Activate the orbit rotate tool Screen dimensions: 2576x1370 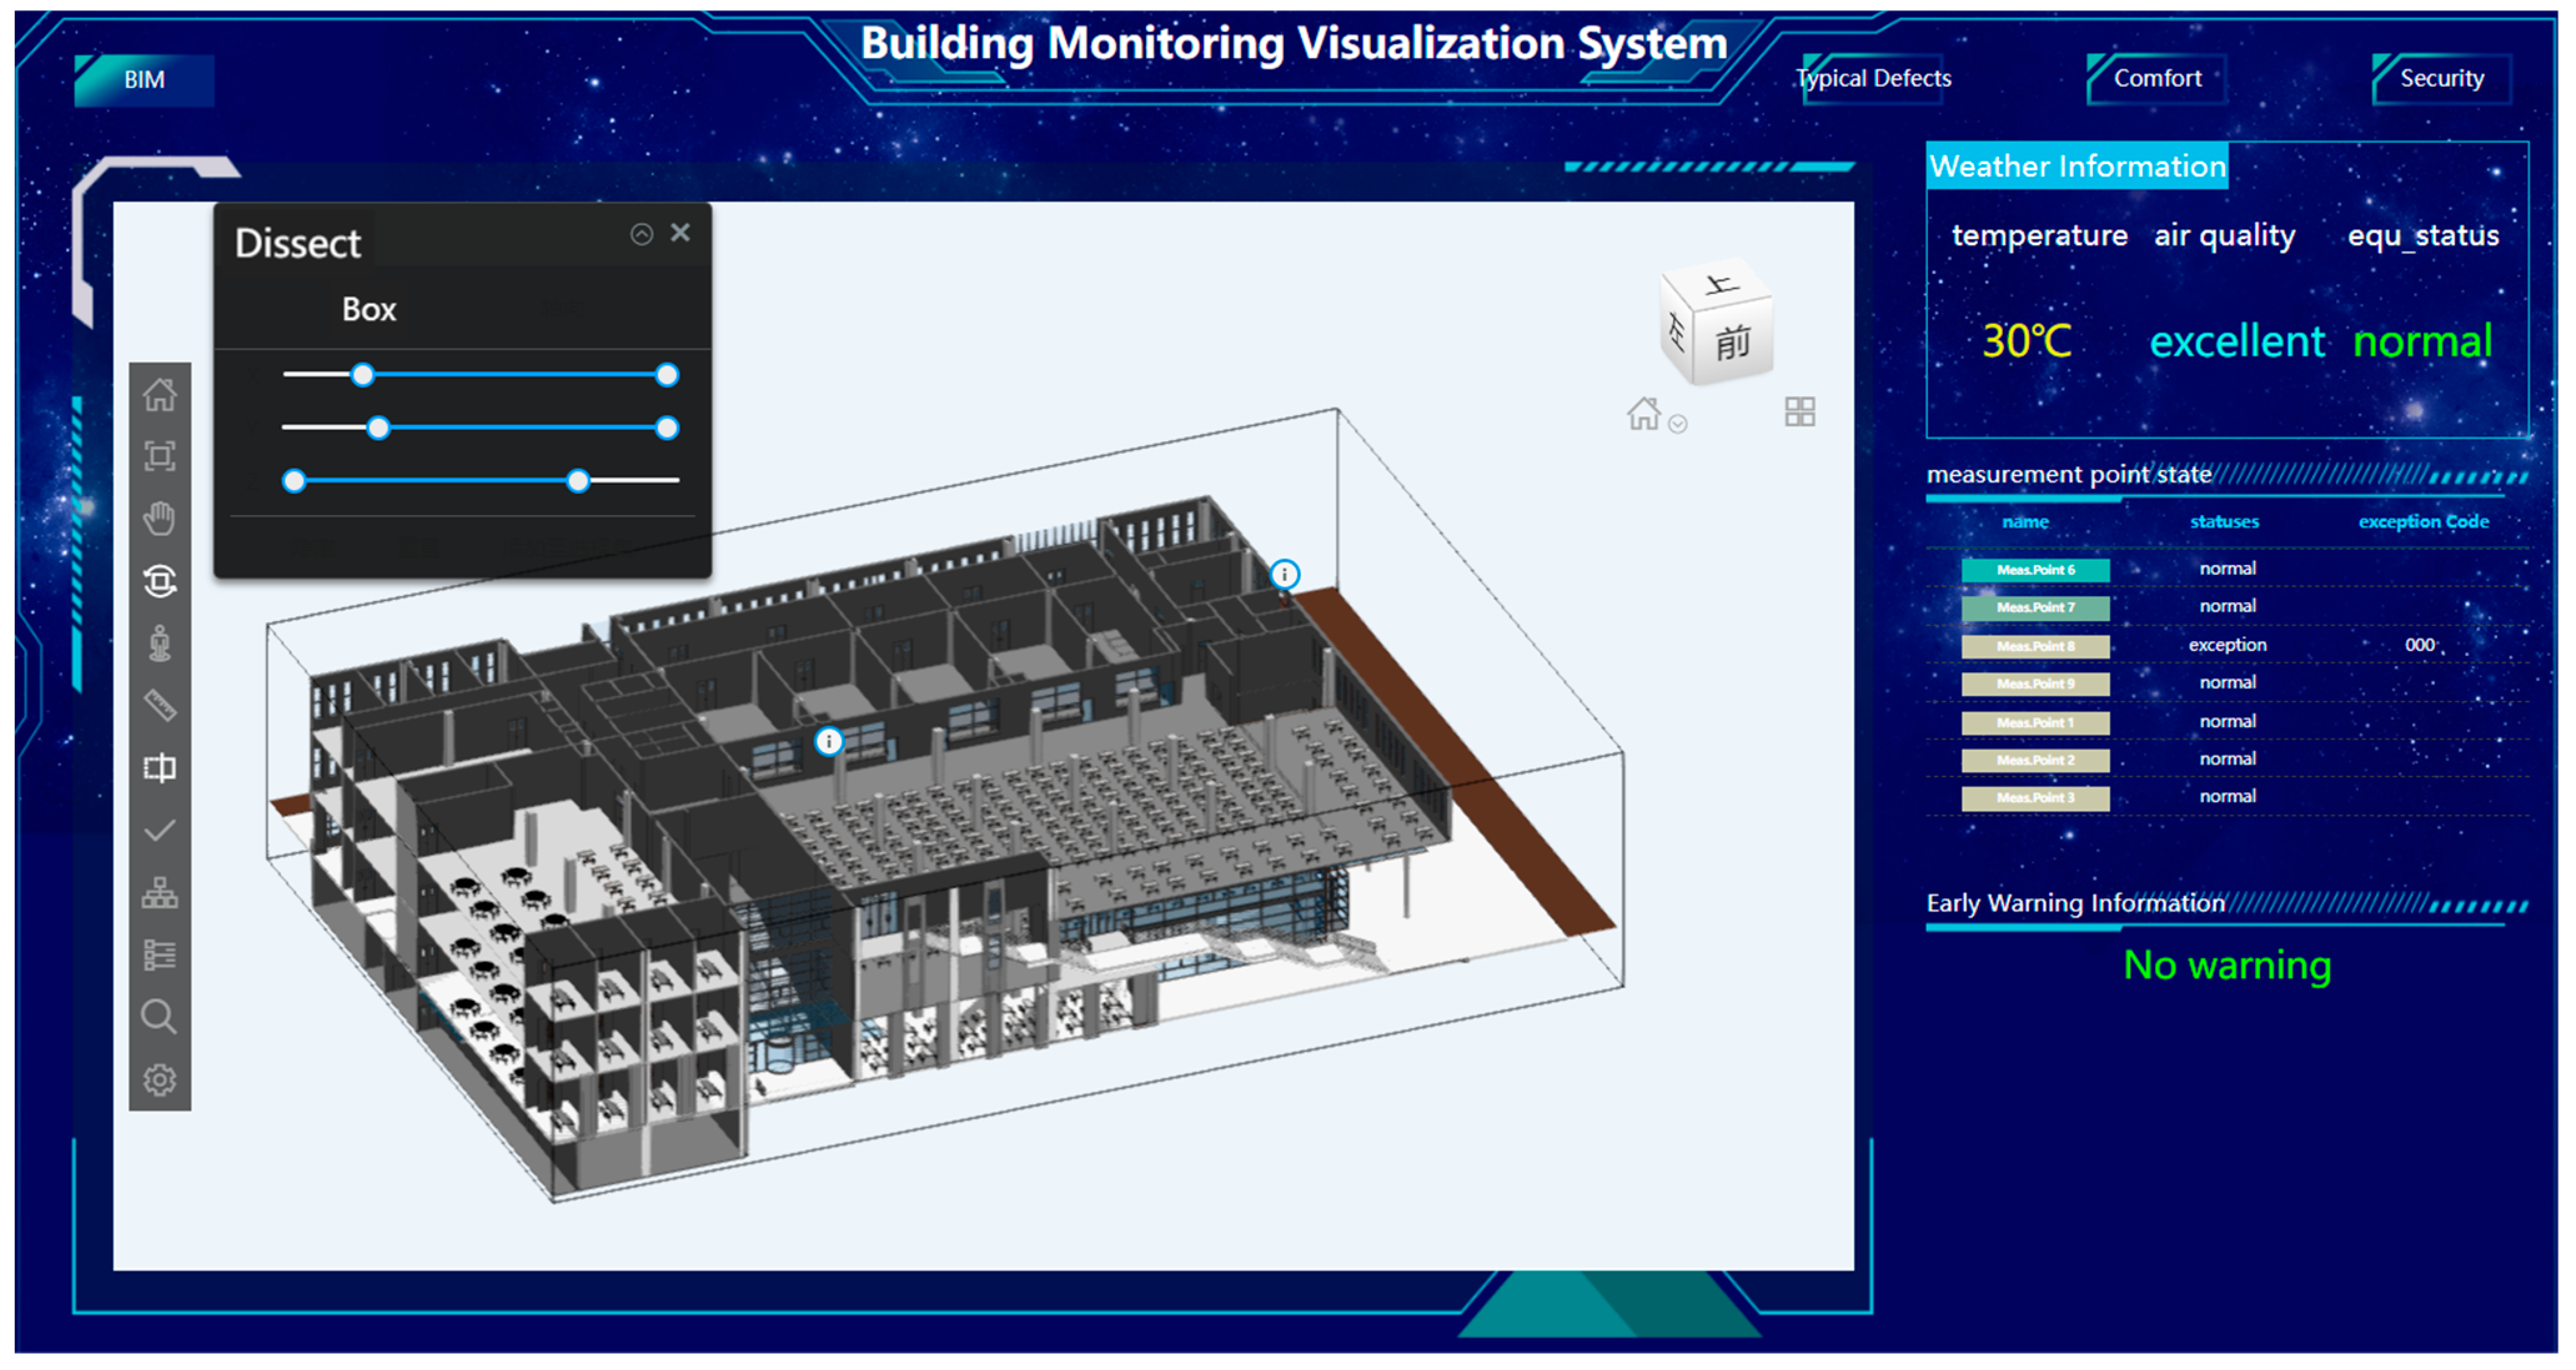159,581
